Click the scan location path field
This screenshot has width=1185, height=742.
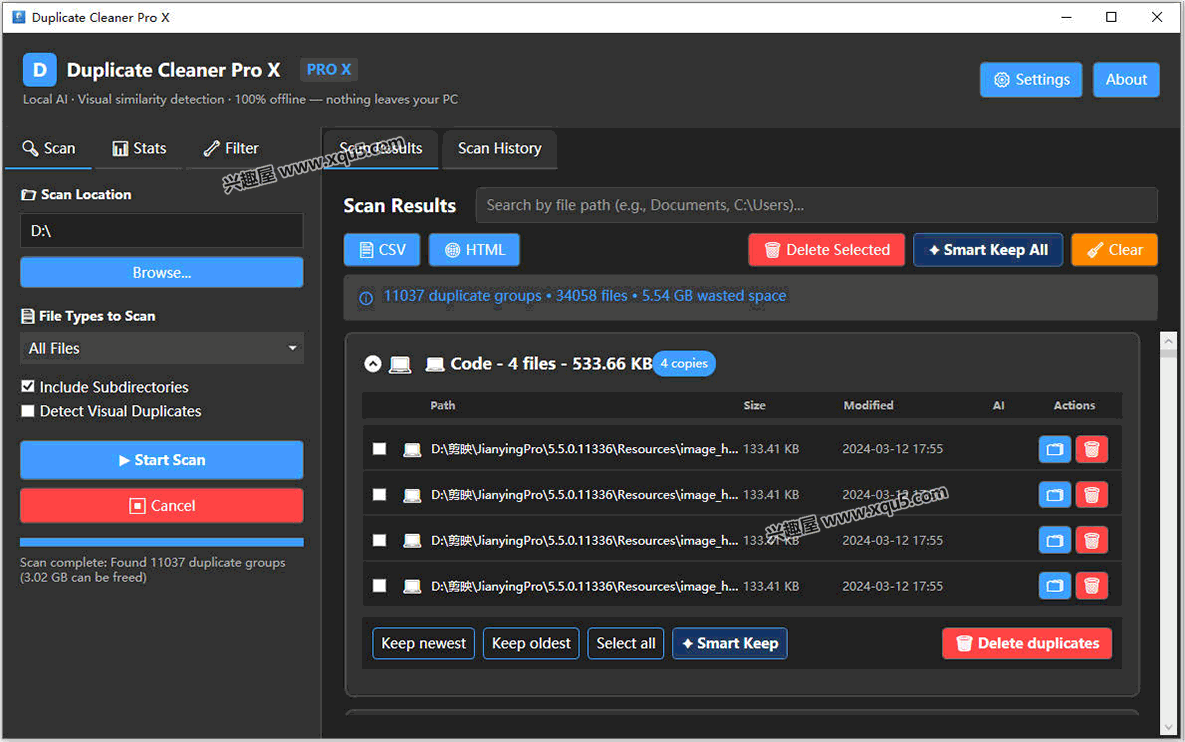click(x=162, y=230)
